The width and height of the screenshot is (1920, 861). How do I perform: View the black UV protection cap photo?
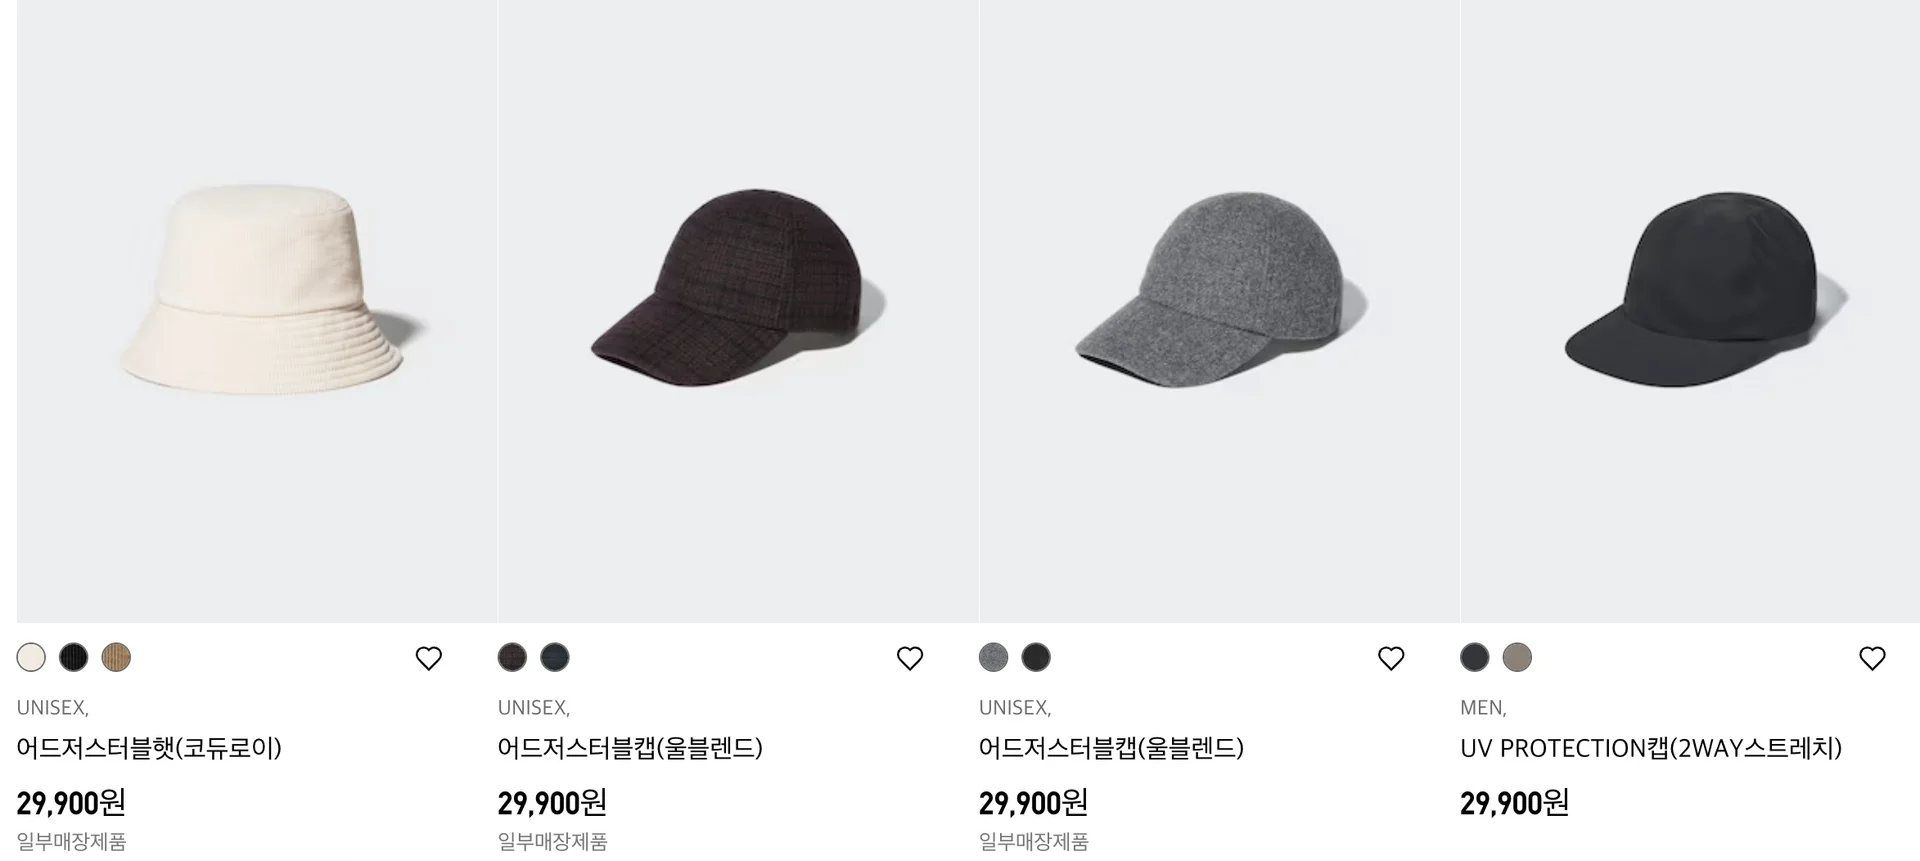[1690, 311]
